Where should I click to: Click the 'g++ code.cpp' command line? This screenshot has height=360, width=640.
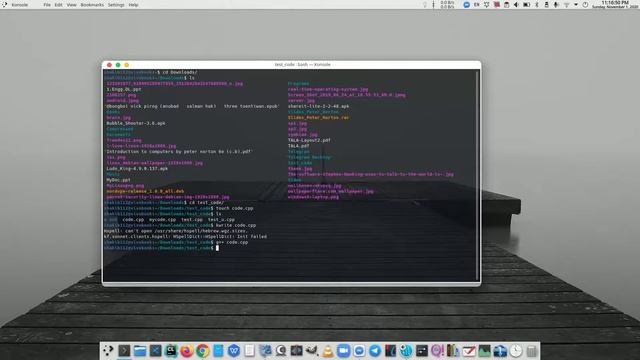[x=232, y=242]
